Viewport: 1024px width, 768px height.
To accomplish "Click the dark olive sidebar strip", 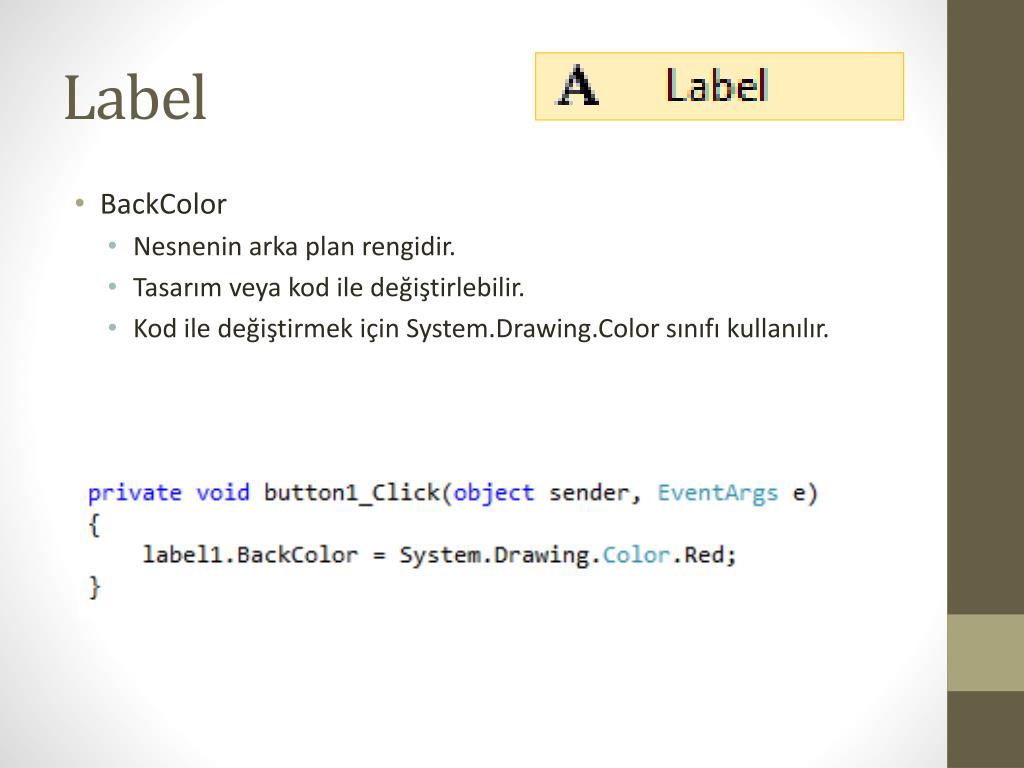I will click(x=985, y=307).
